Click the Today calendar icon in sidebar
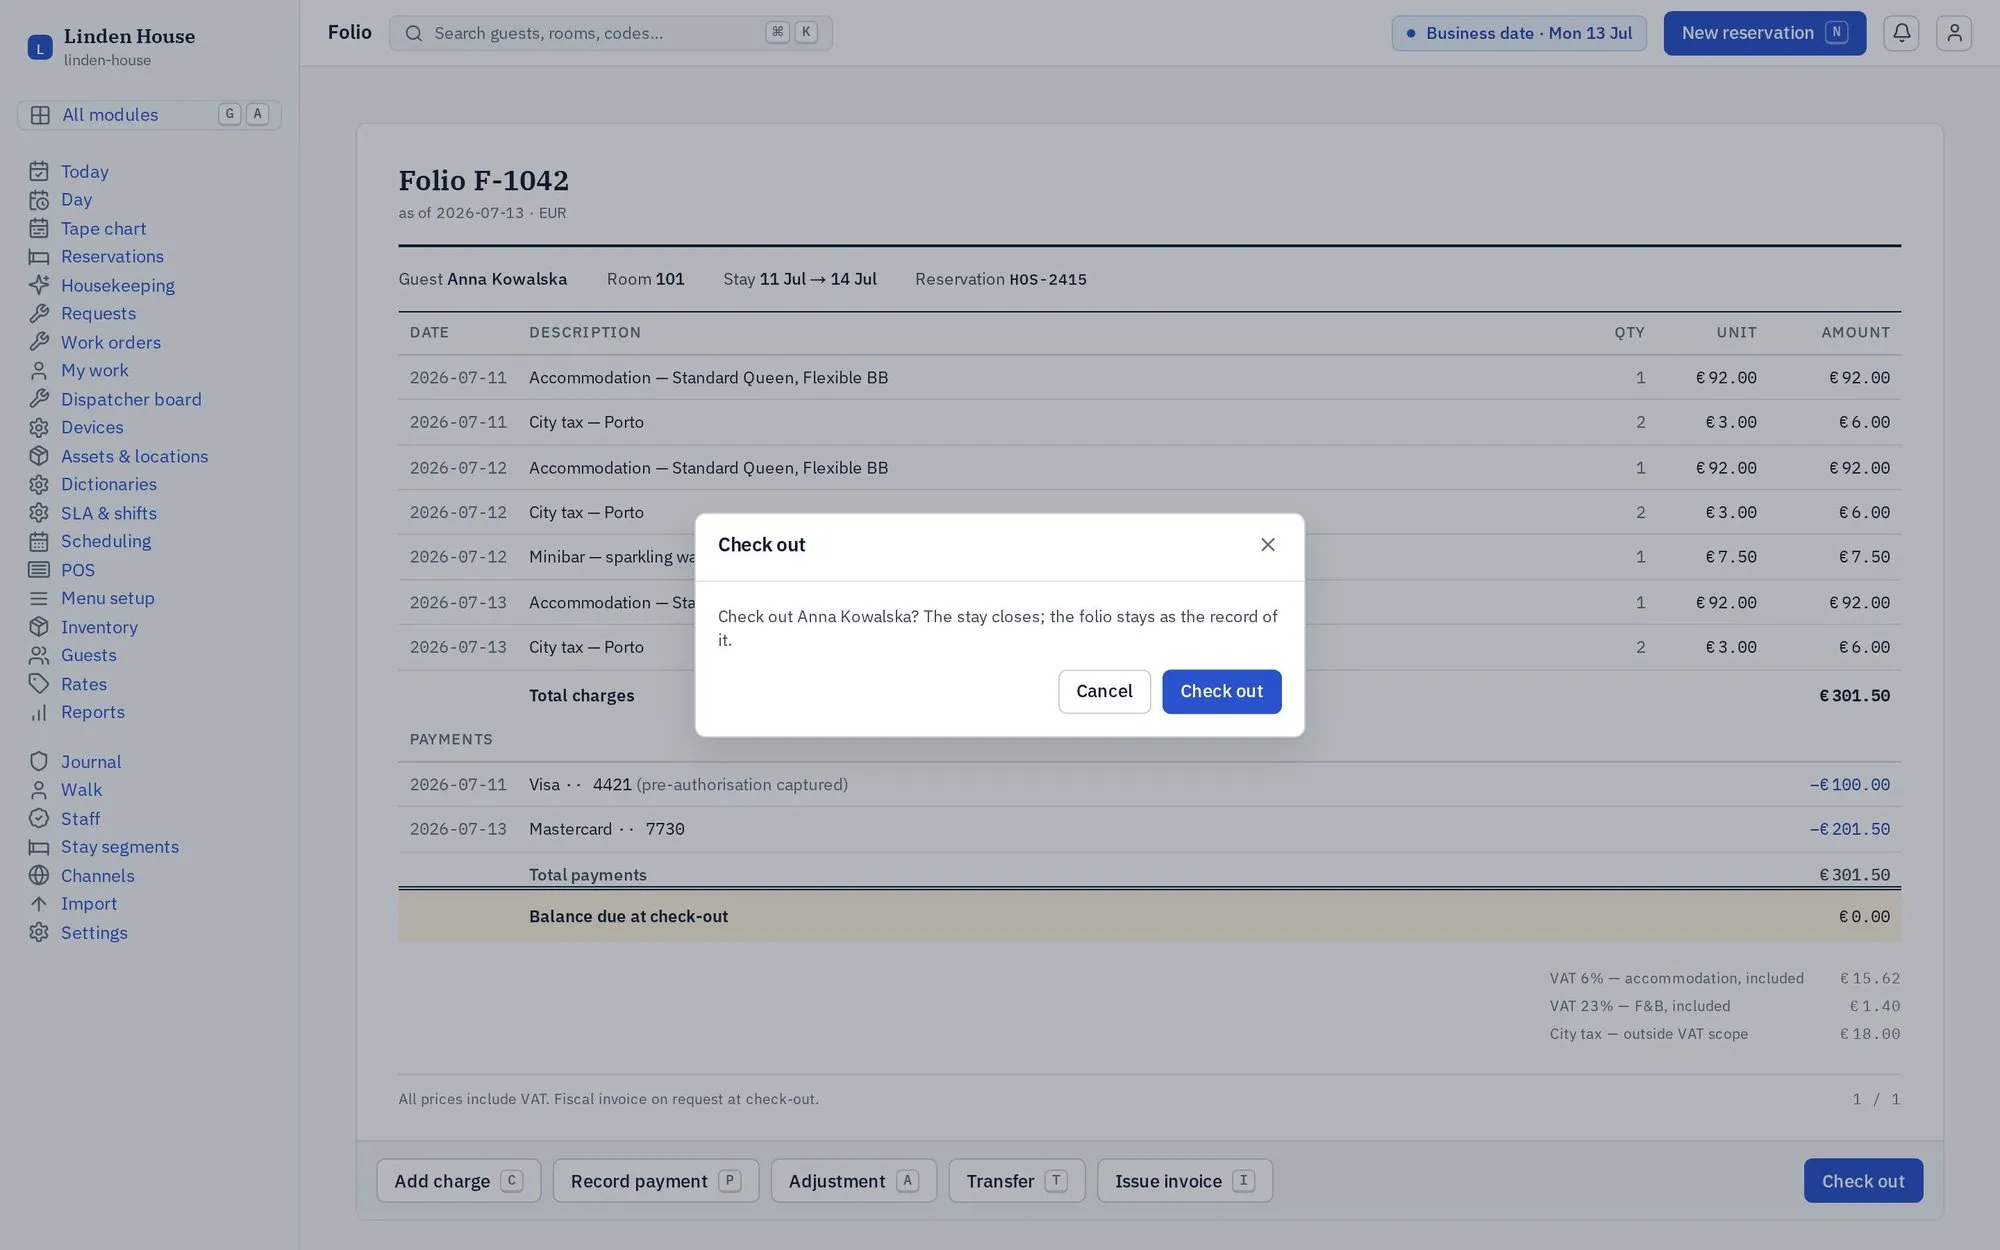2000x1250 pixels. click(x=39, y=172)
